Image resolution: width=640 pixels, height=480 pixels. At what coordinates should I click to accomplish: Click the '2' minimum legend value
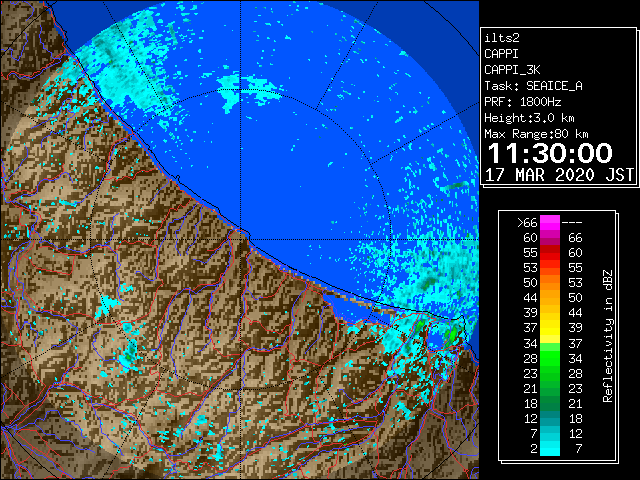[534, 449]
